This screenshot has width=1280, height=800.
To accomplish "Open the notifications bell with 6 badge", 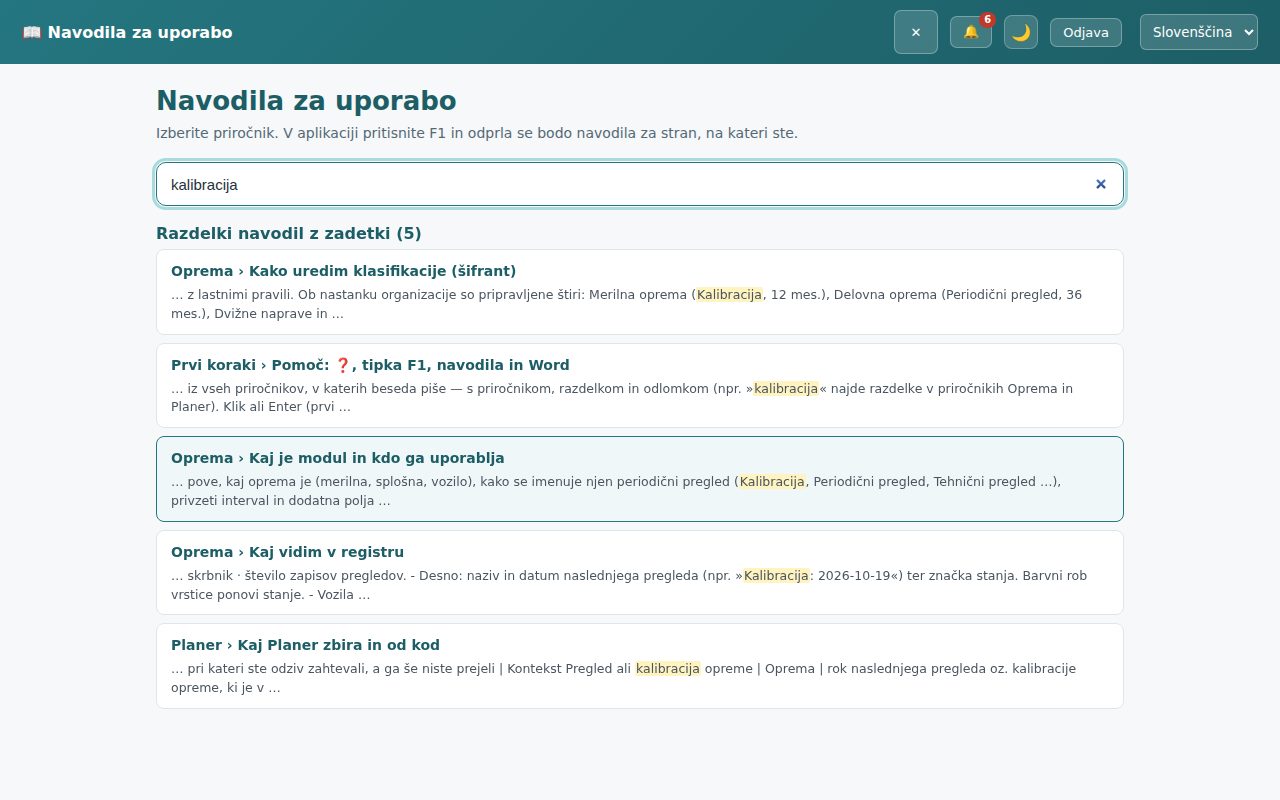I will [x=971, y=32].
